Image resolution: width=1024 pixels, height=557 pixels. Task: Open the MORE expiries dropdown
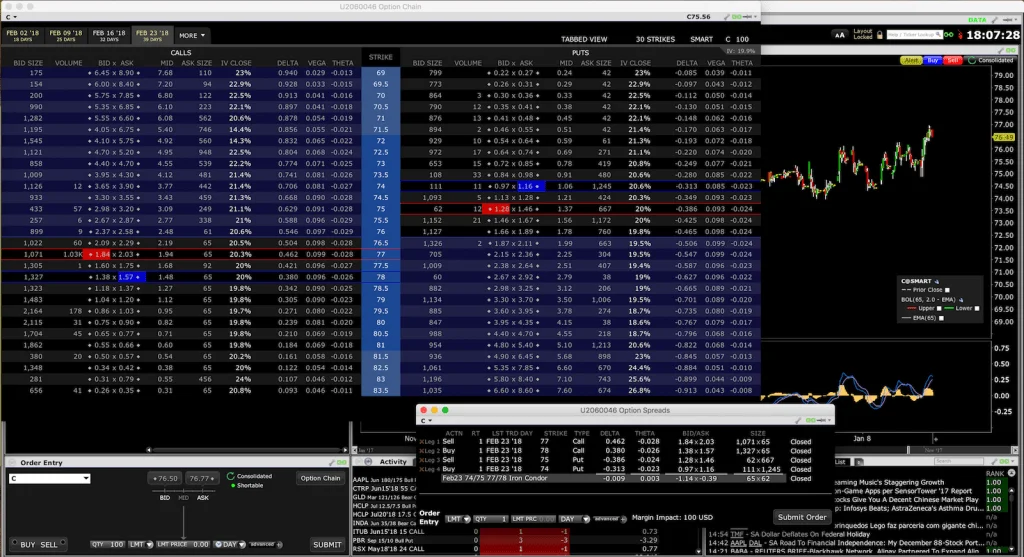point(191,35)
